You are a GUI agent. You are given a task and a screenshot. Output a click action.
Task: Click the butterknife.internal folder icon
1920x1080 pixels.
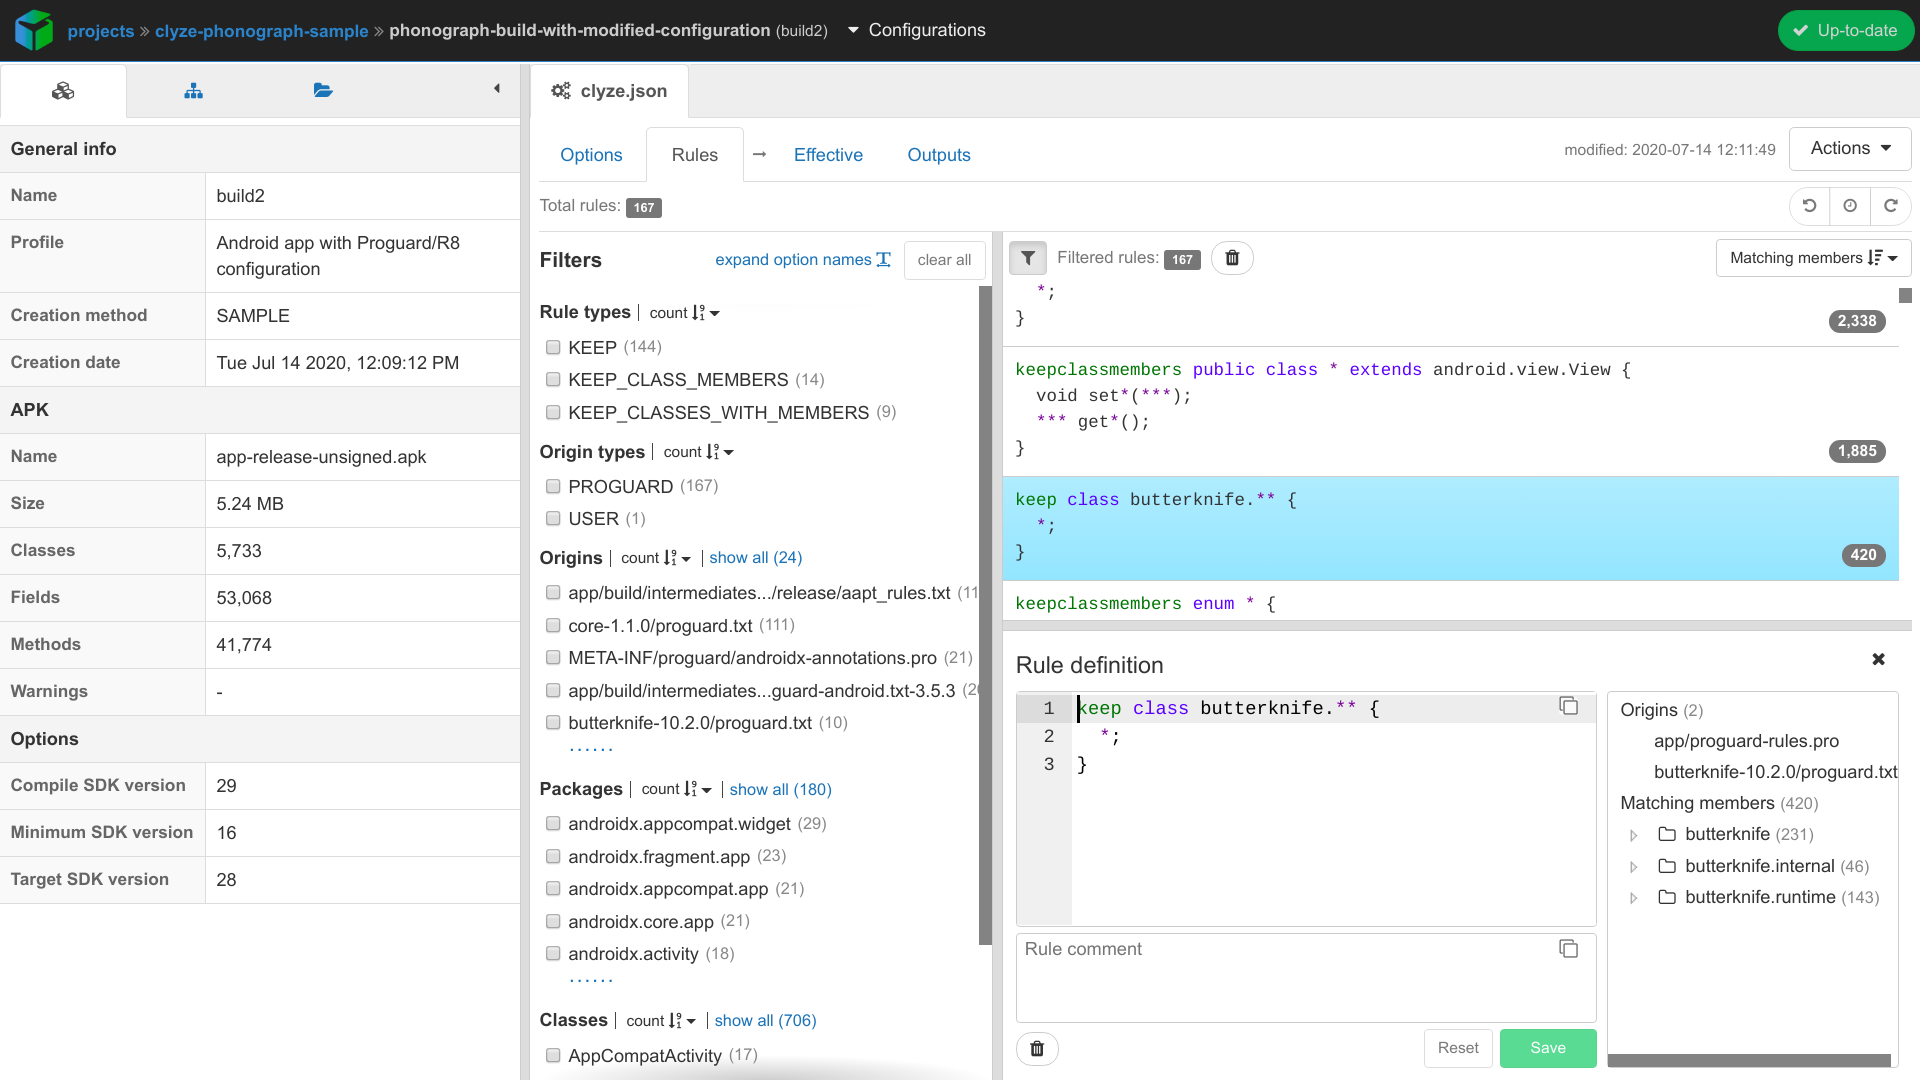click(x=1667, y=866)
